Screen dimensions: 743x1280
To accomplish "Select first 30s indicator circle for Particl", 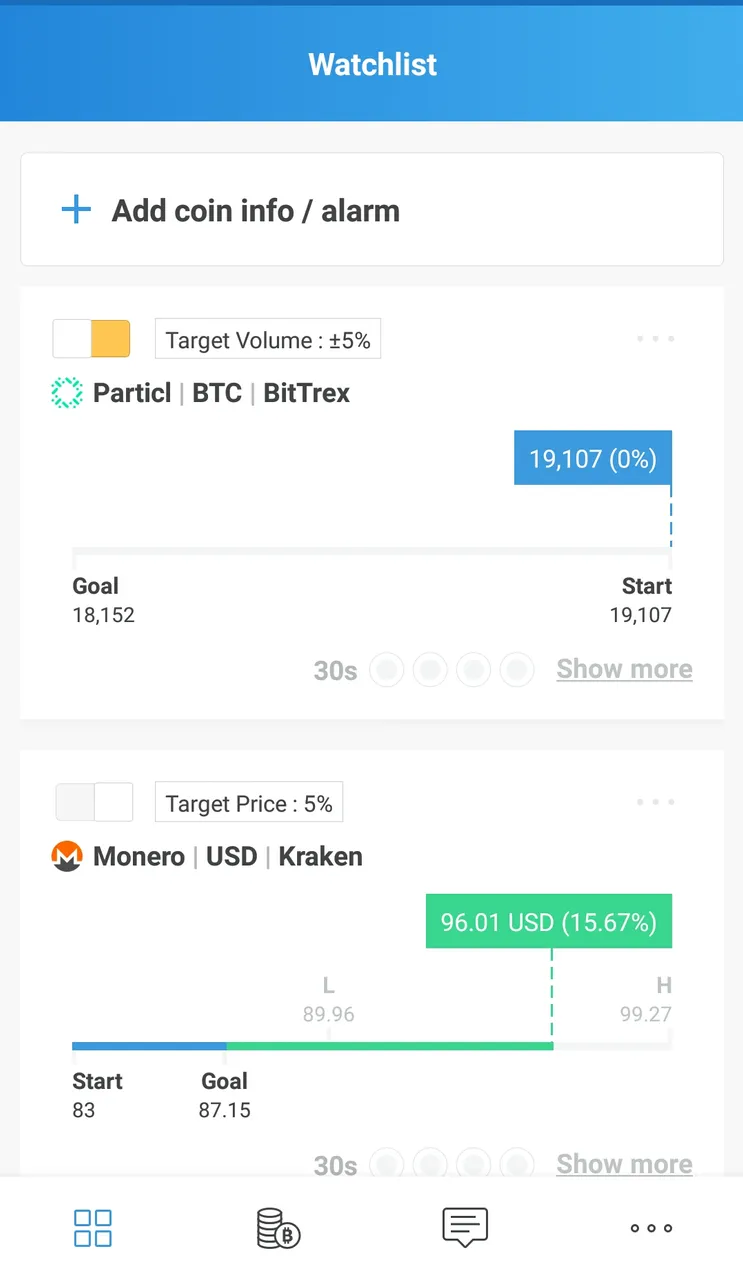I will [387, 669].
